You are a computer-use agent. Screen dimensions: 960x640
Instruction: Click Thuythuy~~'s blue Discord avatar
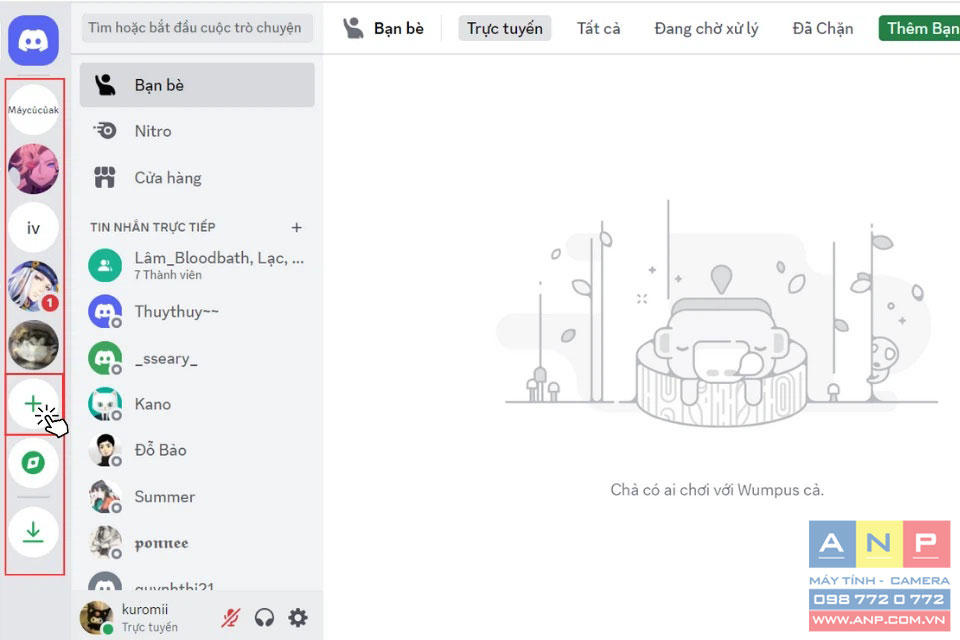(105, 312)
